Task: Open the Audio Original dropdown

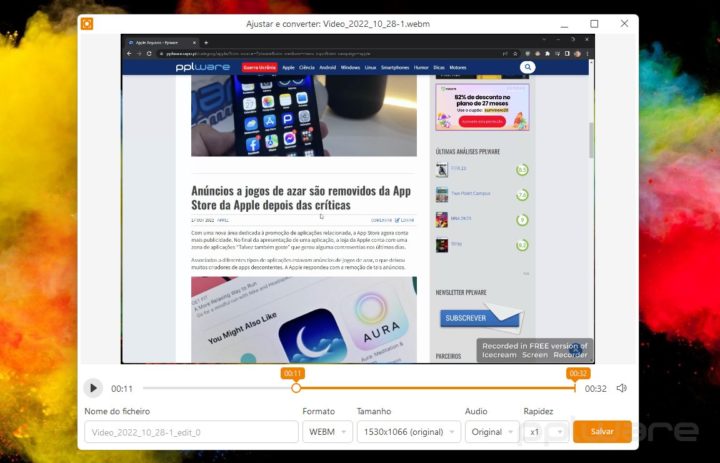Action: (x=492, y=432)
